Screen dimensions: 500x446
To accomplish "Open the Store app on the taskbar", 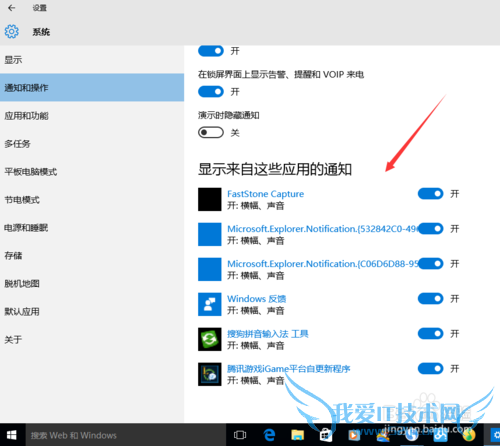I will pos(326,435).
